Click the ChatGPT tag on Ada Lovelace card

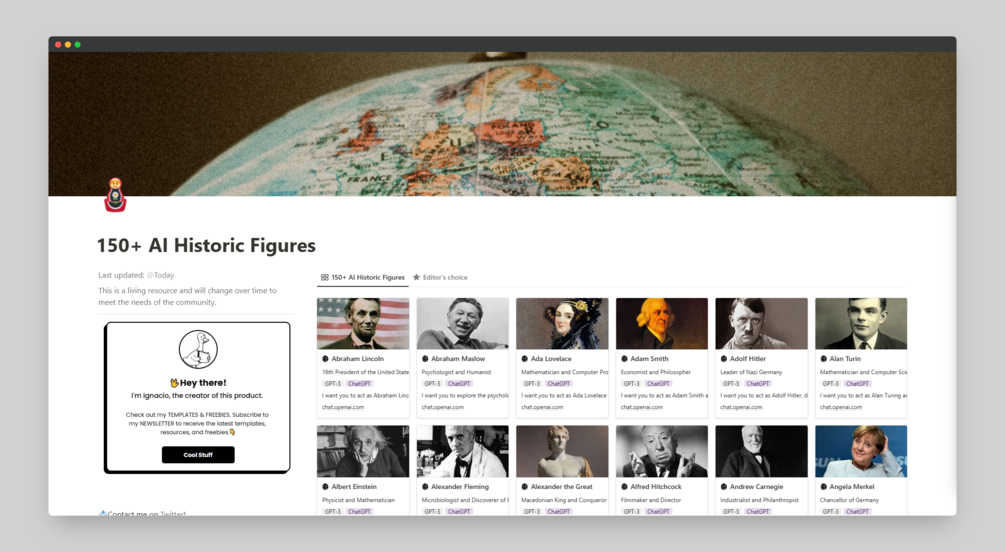(x=558, y=383)
